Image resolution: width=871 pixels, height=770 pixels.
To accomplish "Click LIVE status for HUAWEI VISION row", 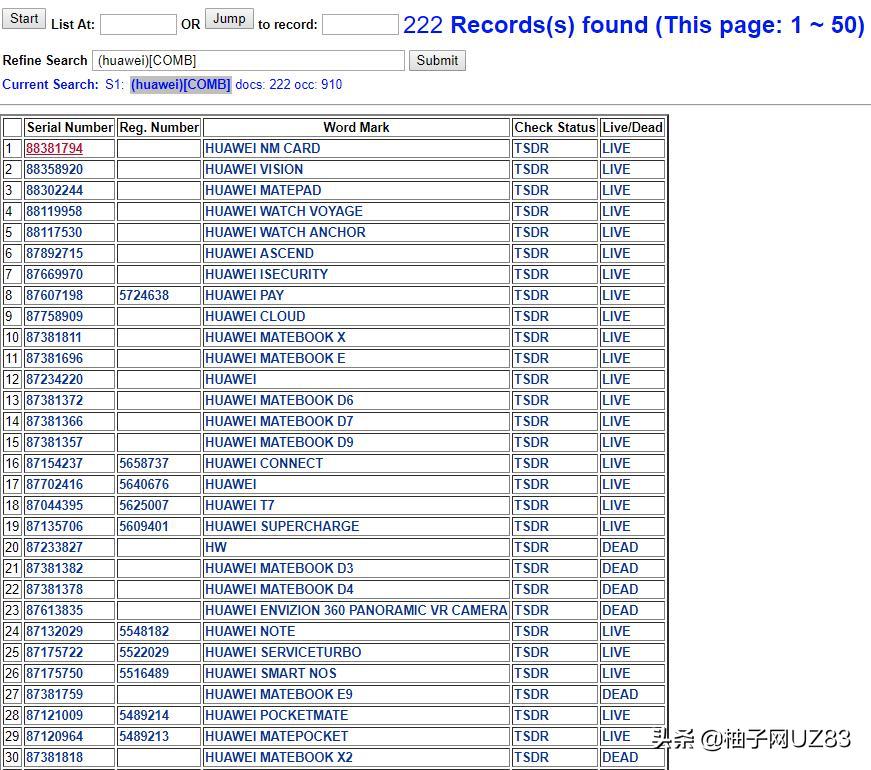I will click(616, 169).
